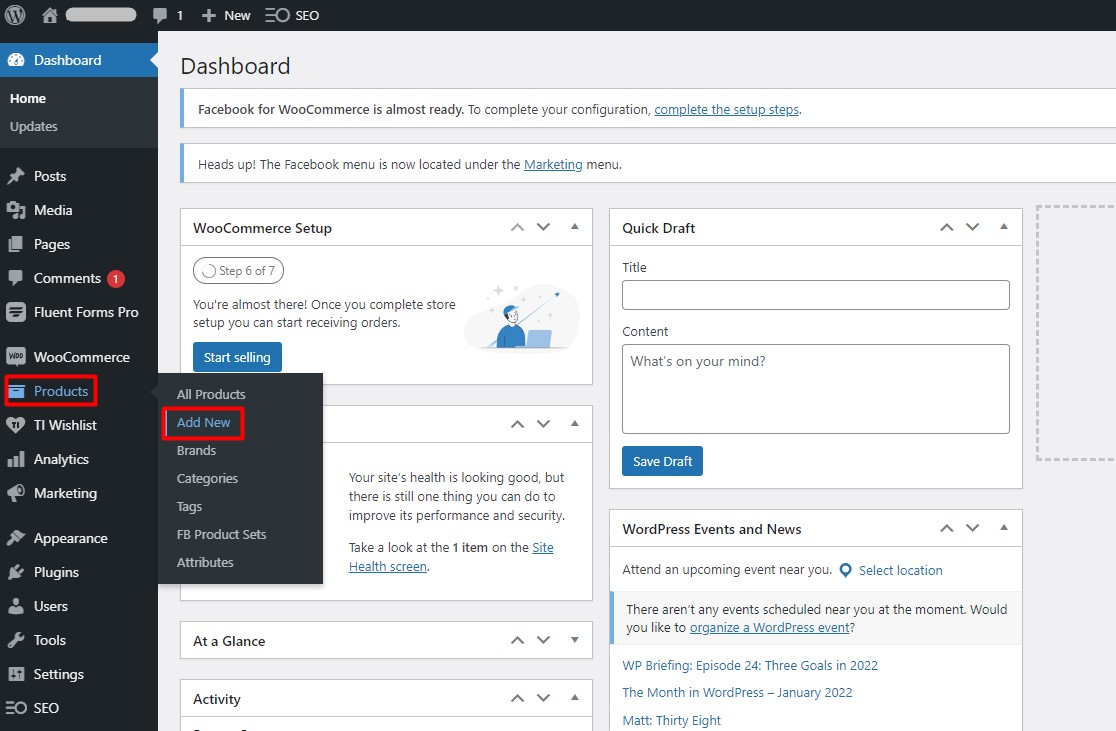Viewport: 1116px width, 731px height.
Task: Click the Marketing megaphone icon
Action: pos(16,493)
